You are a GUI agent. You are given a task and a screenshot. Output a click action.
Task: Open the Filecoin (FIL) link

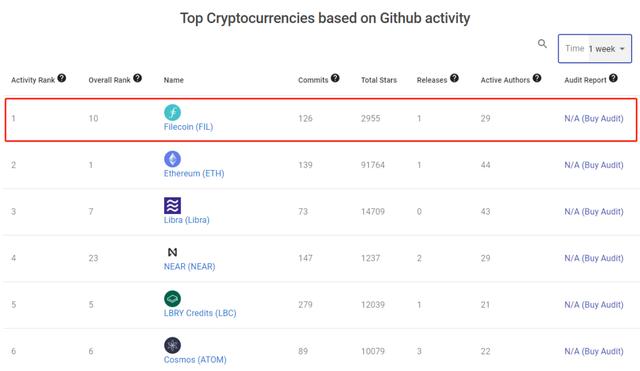coord(188,127)
